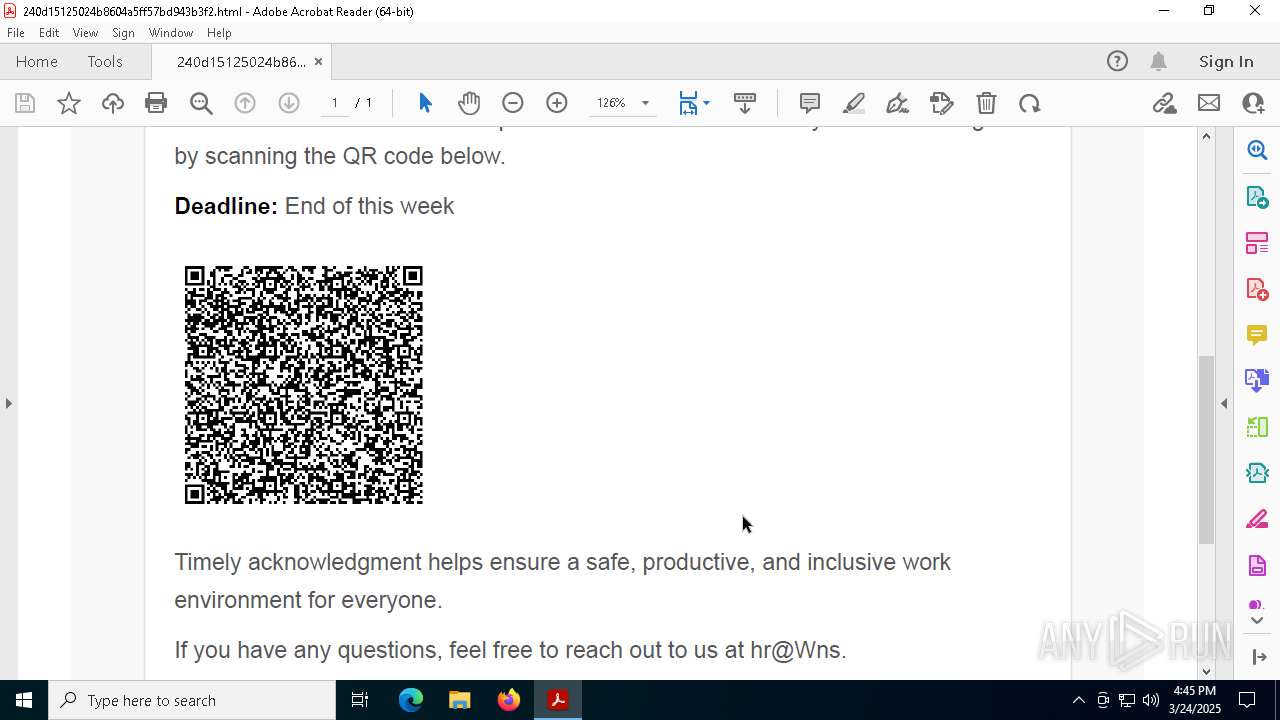Open the Window menu
1280x720 pixels.
coord(171,33)
